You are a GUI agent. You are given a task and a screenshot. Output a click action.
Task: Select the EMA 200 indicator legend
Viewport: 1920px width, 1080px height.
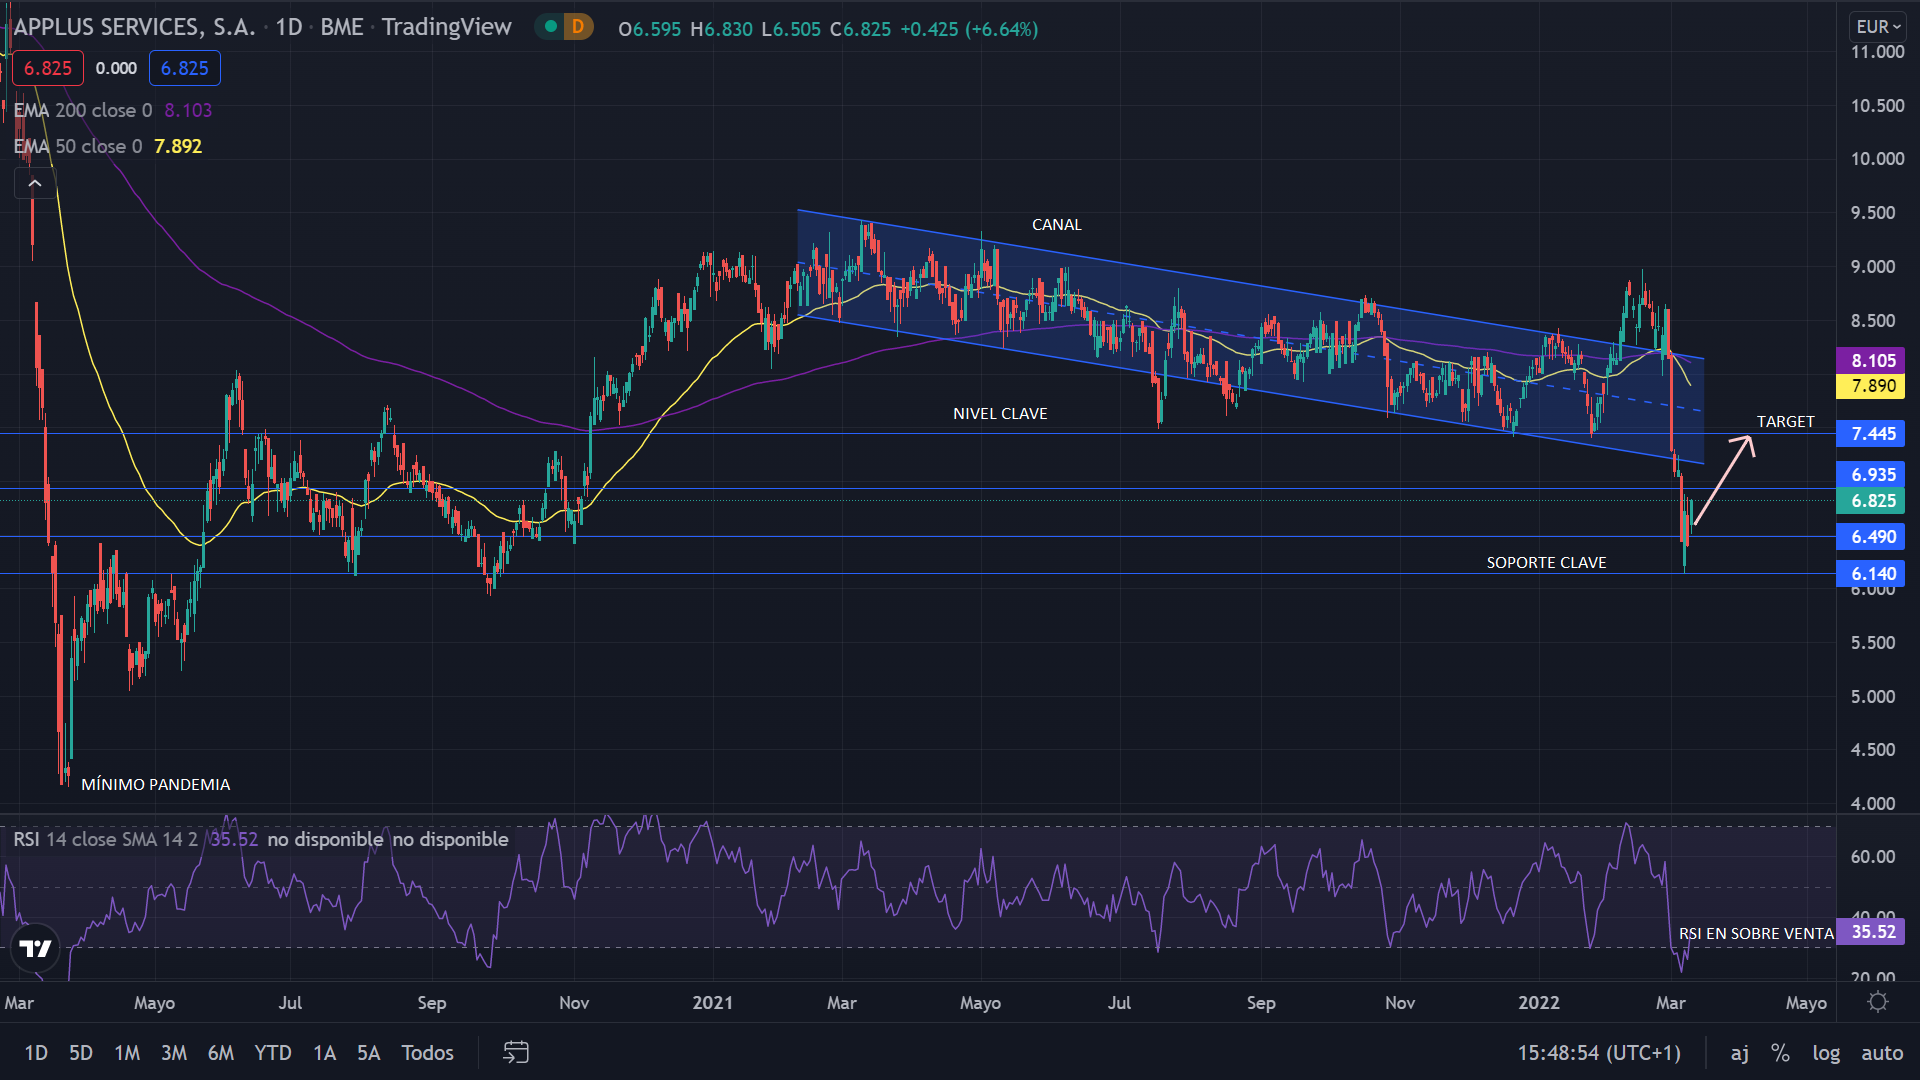click(83, 110)
